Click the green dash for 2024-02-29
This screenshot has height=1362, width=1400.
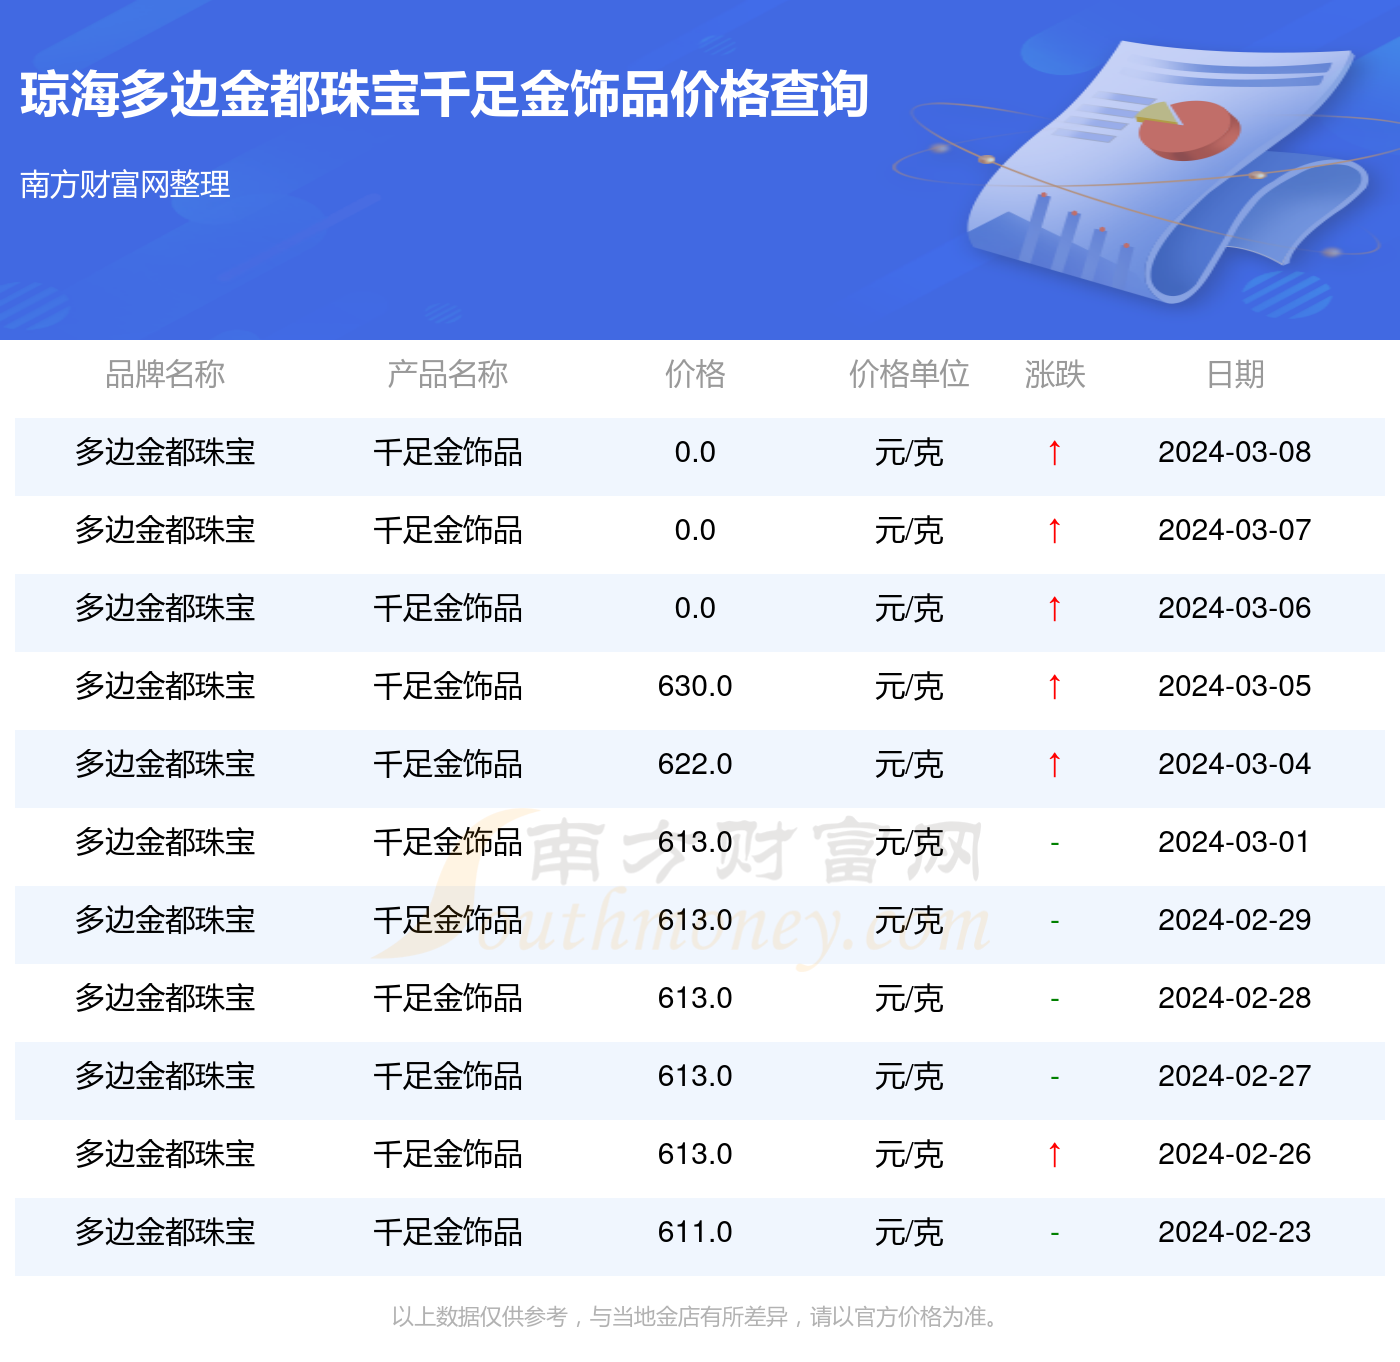coord(1055,922)
